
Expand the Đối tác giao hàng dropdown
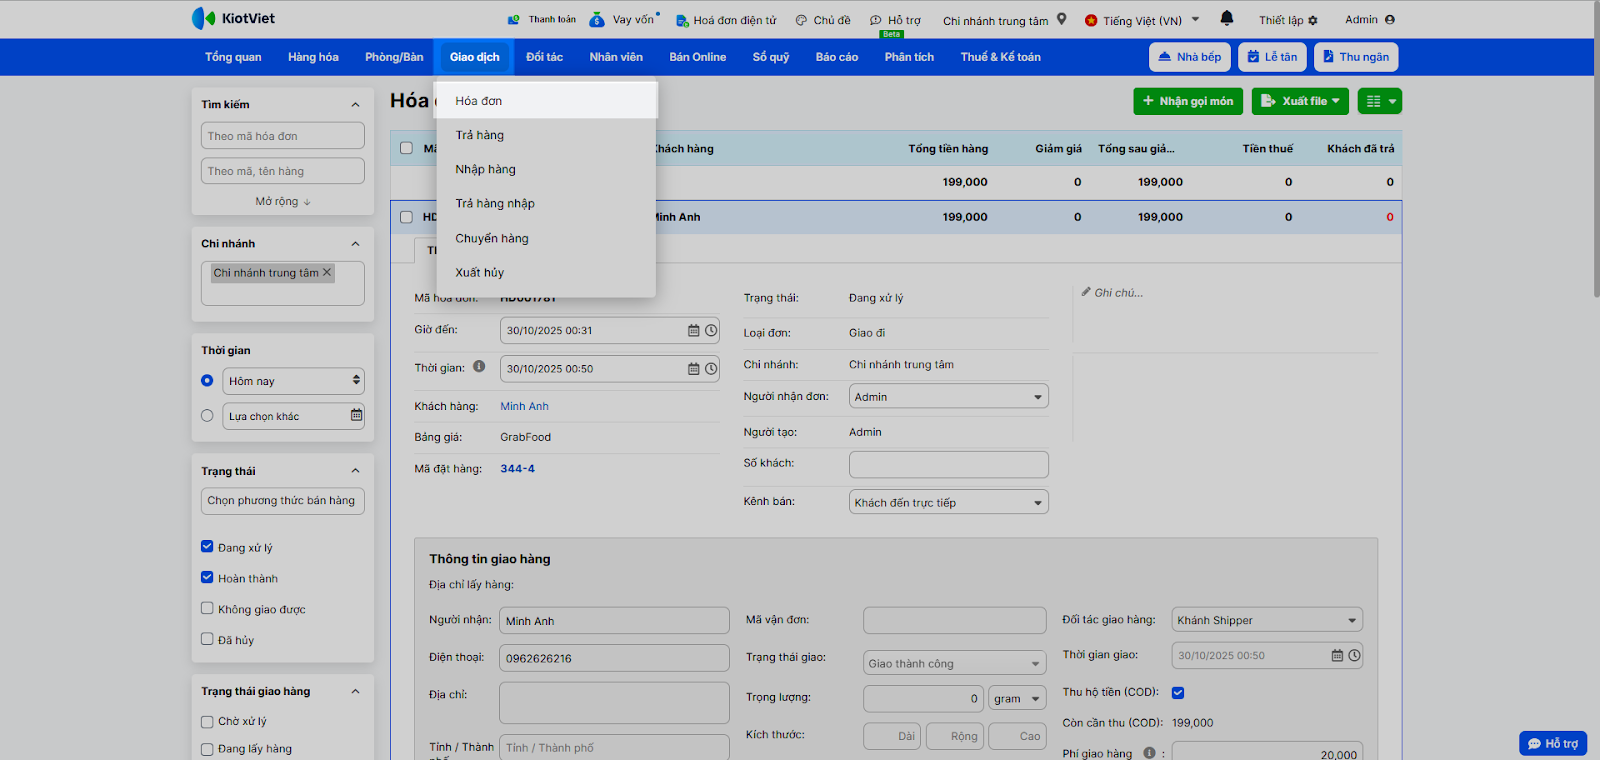(1267, 620)
